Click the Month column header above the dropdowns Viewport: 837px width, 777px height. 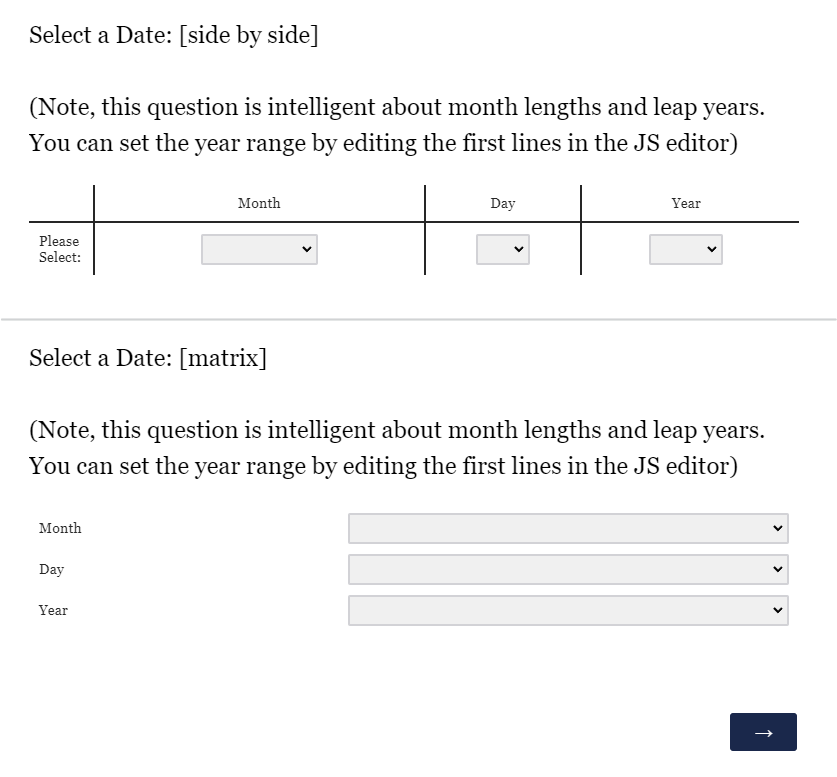pos(259,203)
